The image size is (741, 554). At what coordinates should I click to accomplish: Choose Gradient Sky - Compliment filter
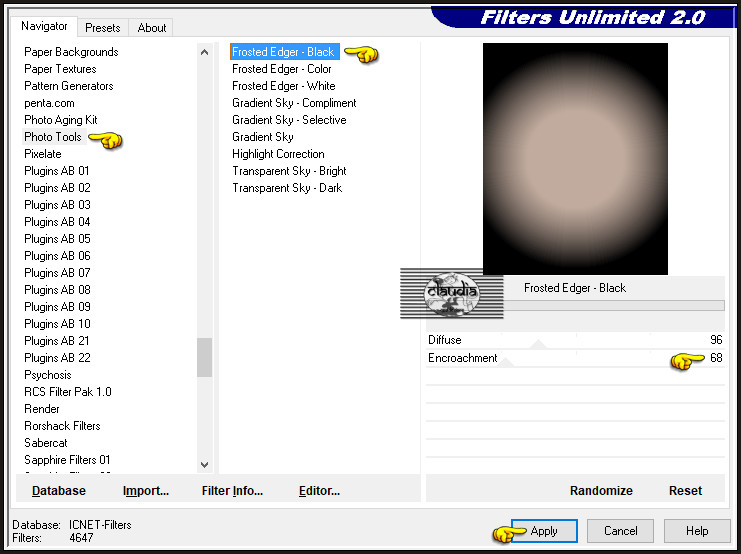coord(294,103)
